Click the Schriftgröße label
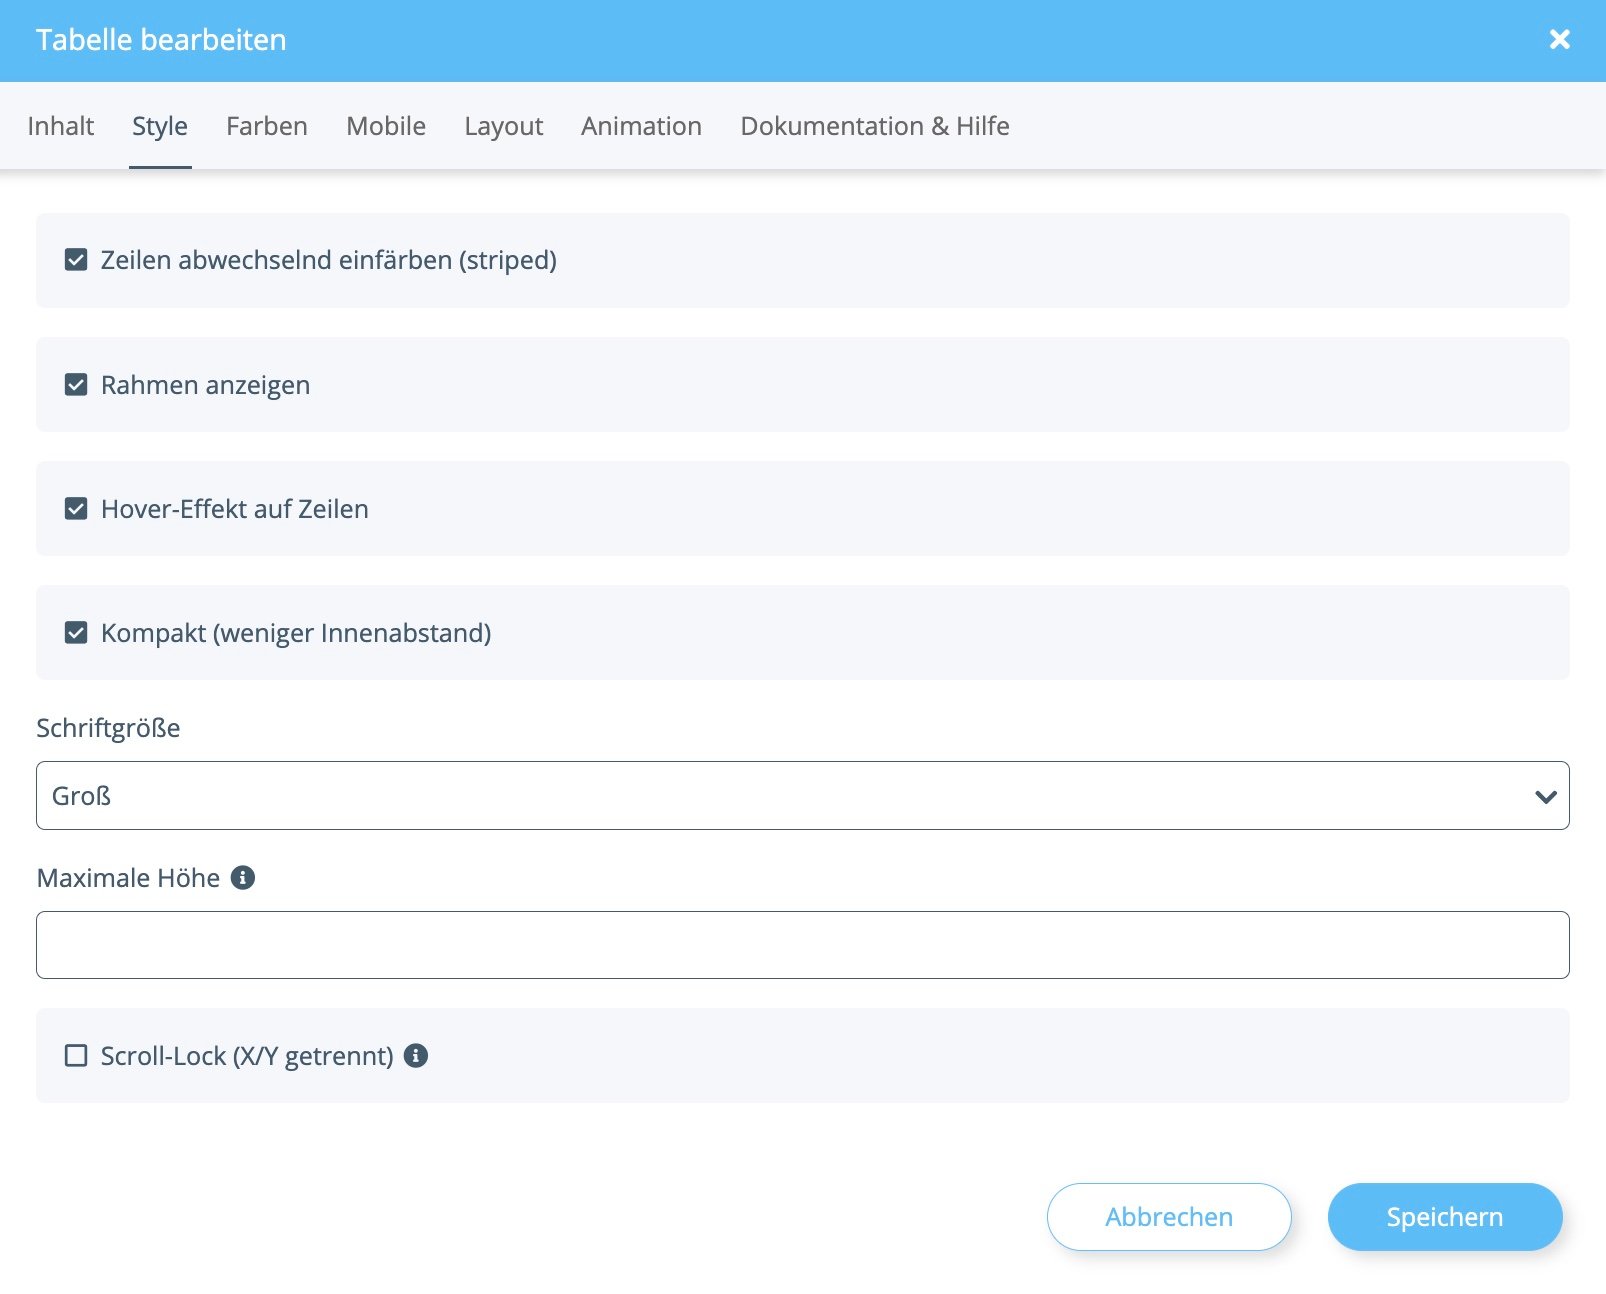1606x1294 pixels. 108,728
